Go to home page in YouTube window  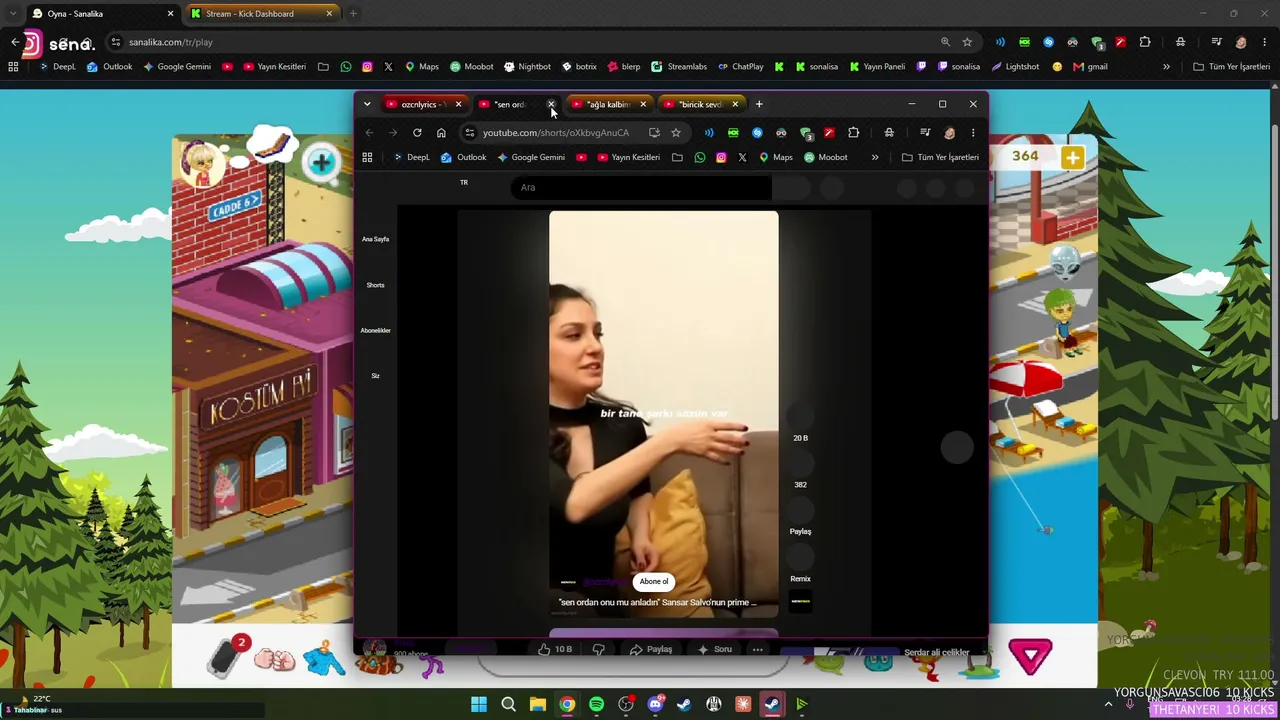point(441,133)
